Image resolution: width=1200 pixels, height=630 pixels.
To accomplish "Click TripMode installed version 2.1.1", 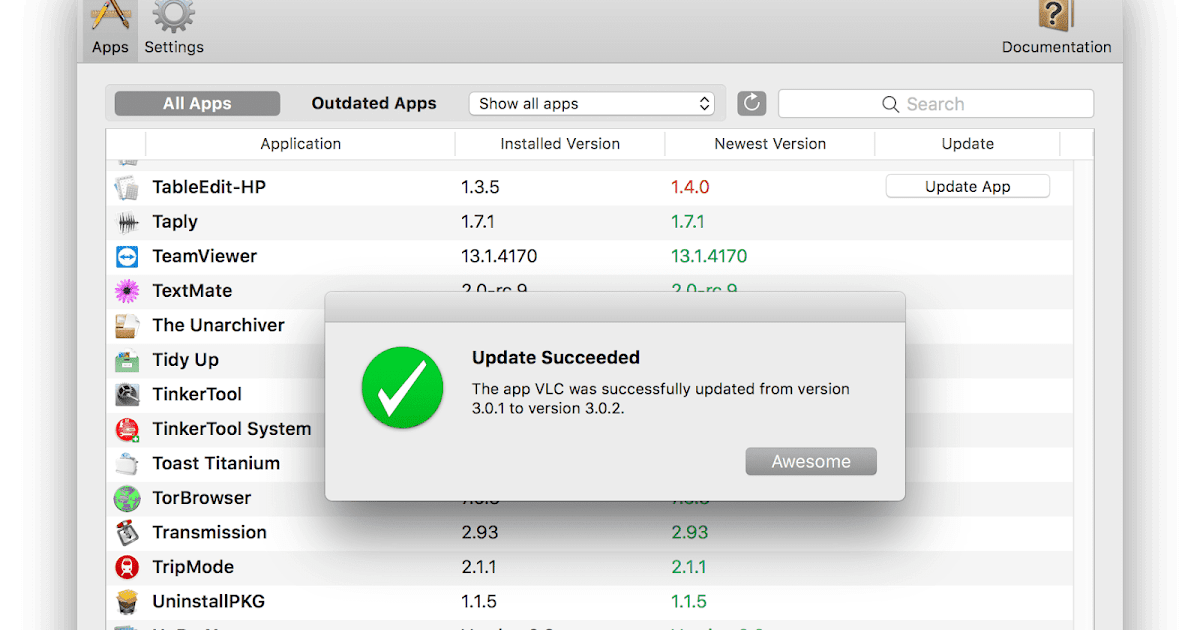I will click(479, 567).
